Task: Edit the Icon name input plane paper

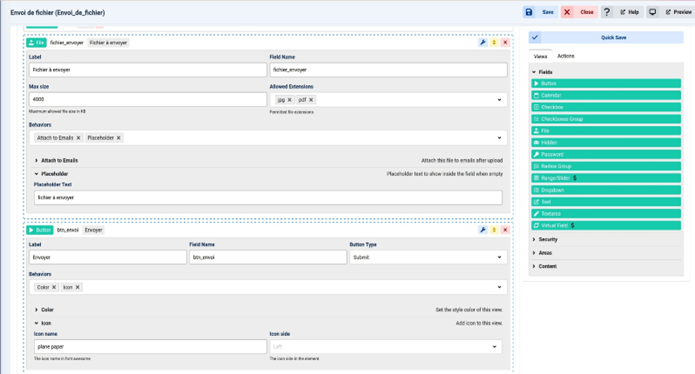Action: coord(150,347)
